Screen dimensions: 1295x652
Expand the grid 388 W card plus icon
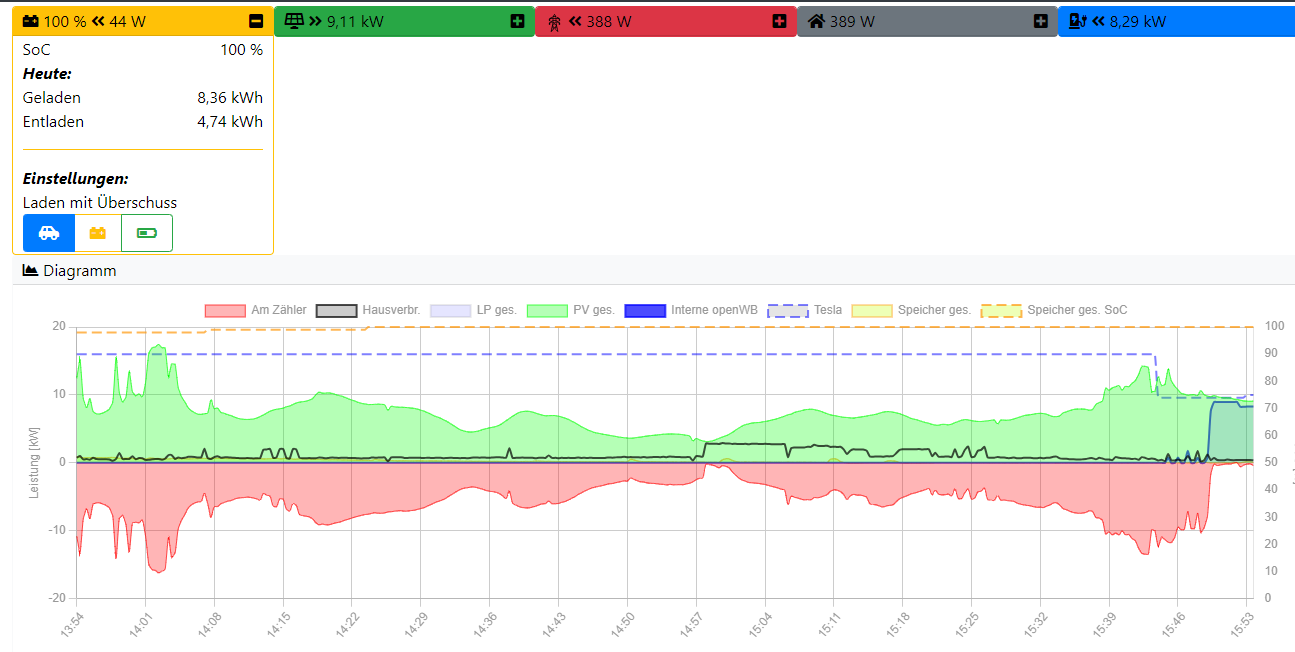[x=779, y=21]
